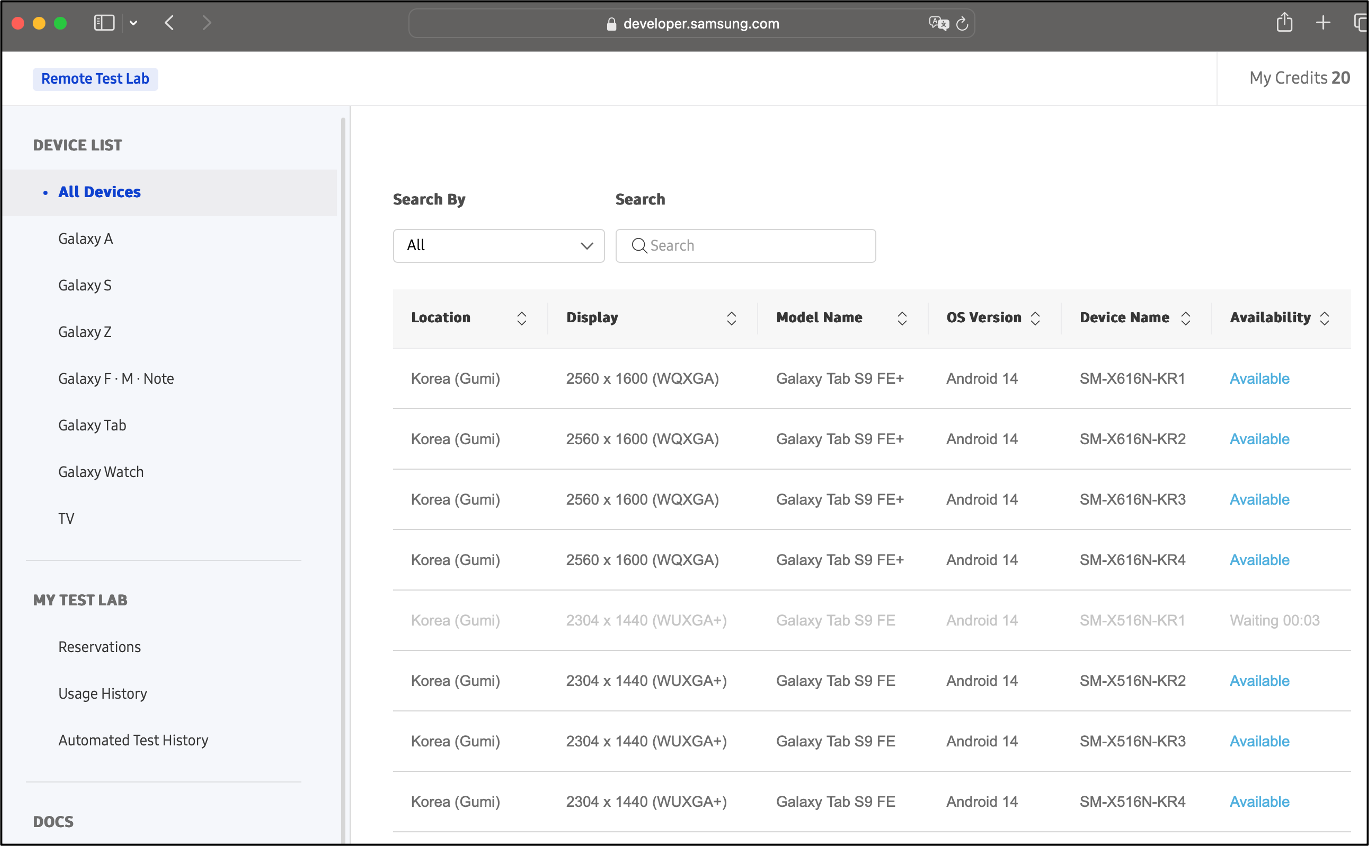Click Available for SM-X516N-KR3
Image resolution: width=1370 pixels, height=846 pixels.
[1259, 741]
